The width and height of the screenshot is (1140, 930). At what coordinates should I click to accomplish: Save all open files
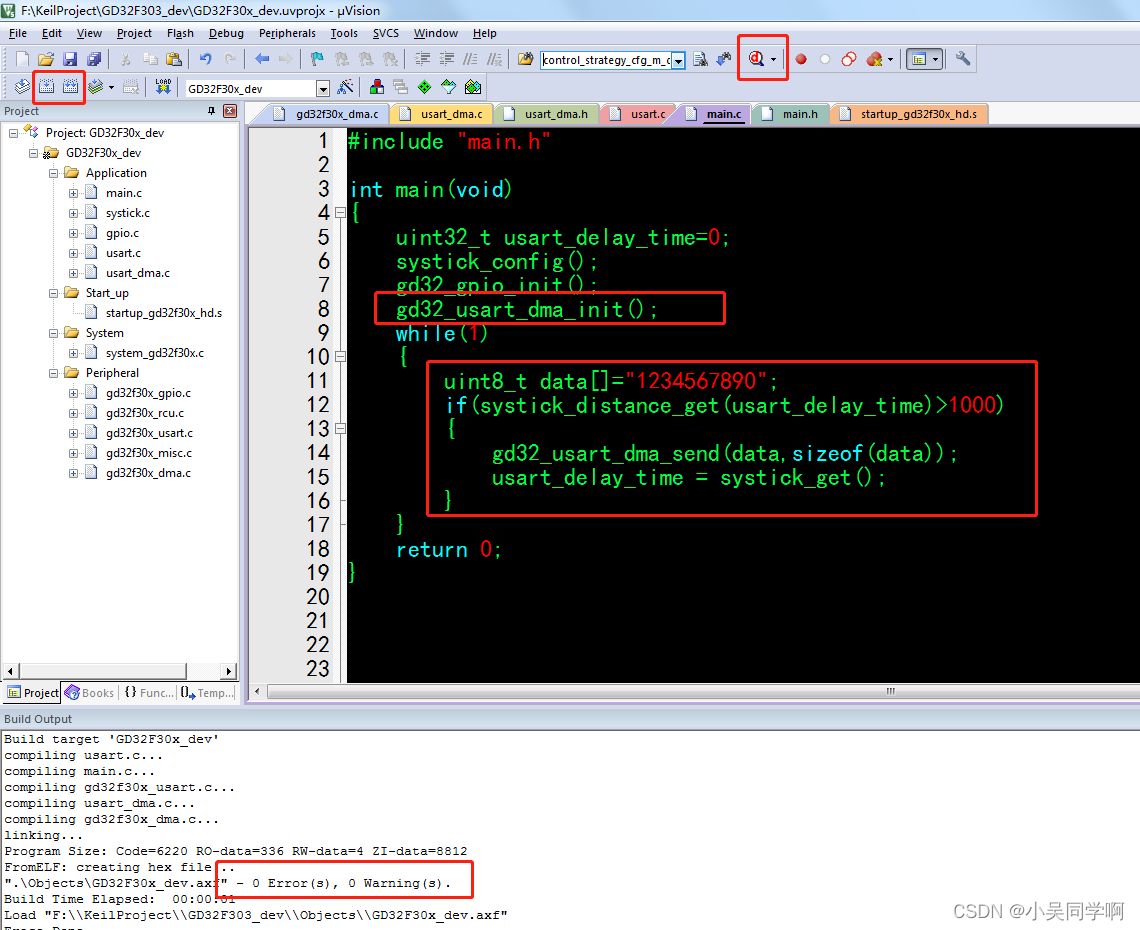[x=95, y=58]
